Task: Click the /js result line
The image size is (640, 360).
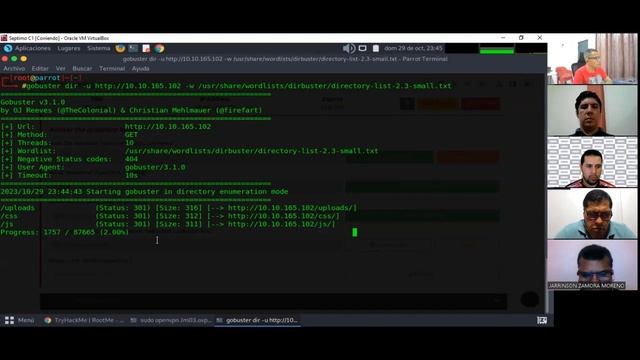Action: pos(168,224)
